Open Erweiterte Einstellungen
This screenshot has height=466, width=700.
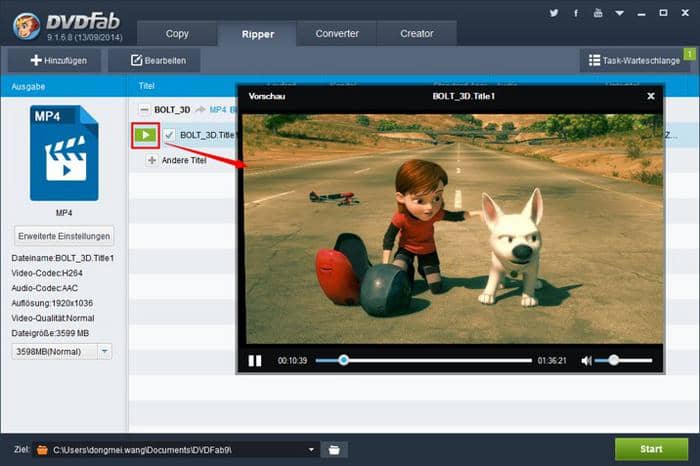64,236
